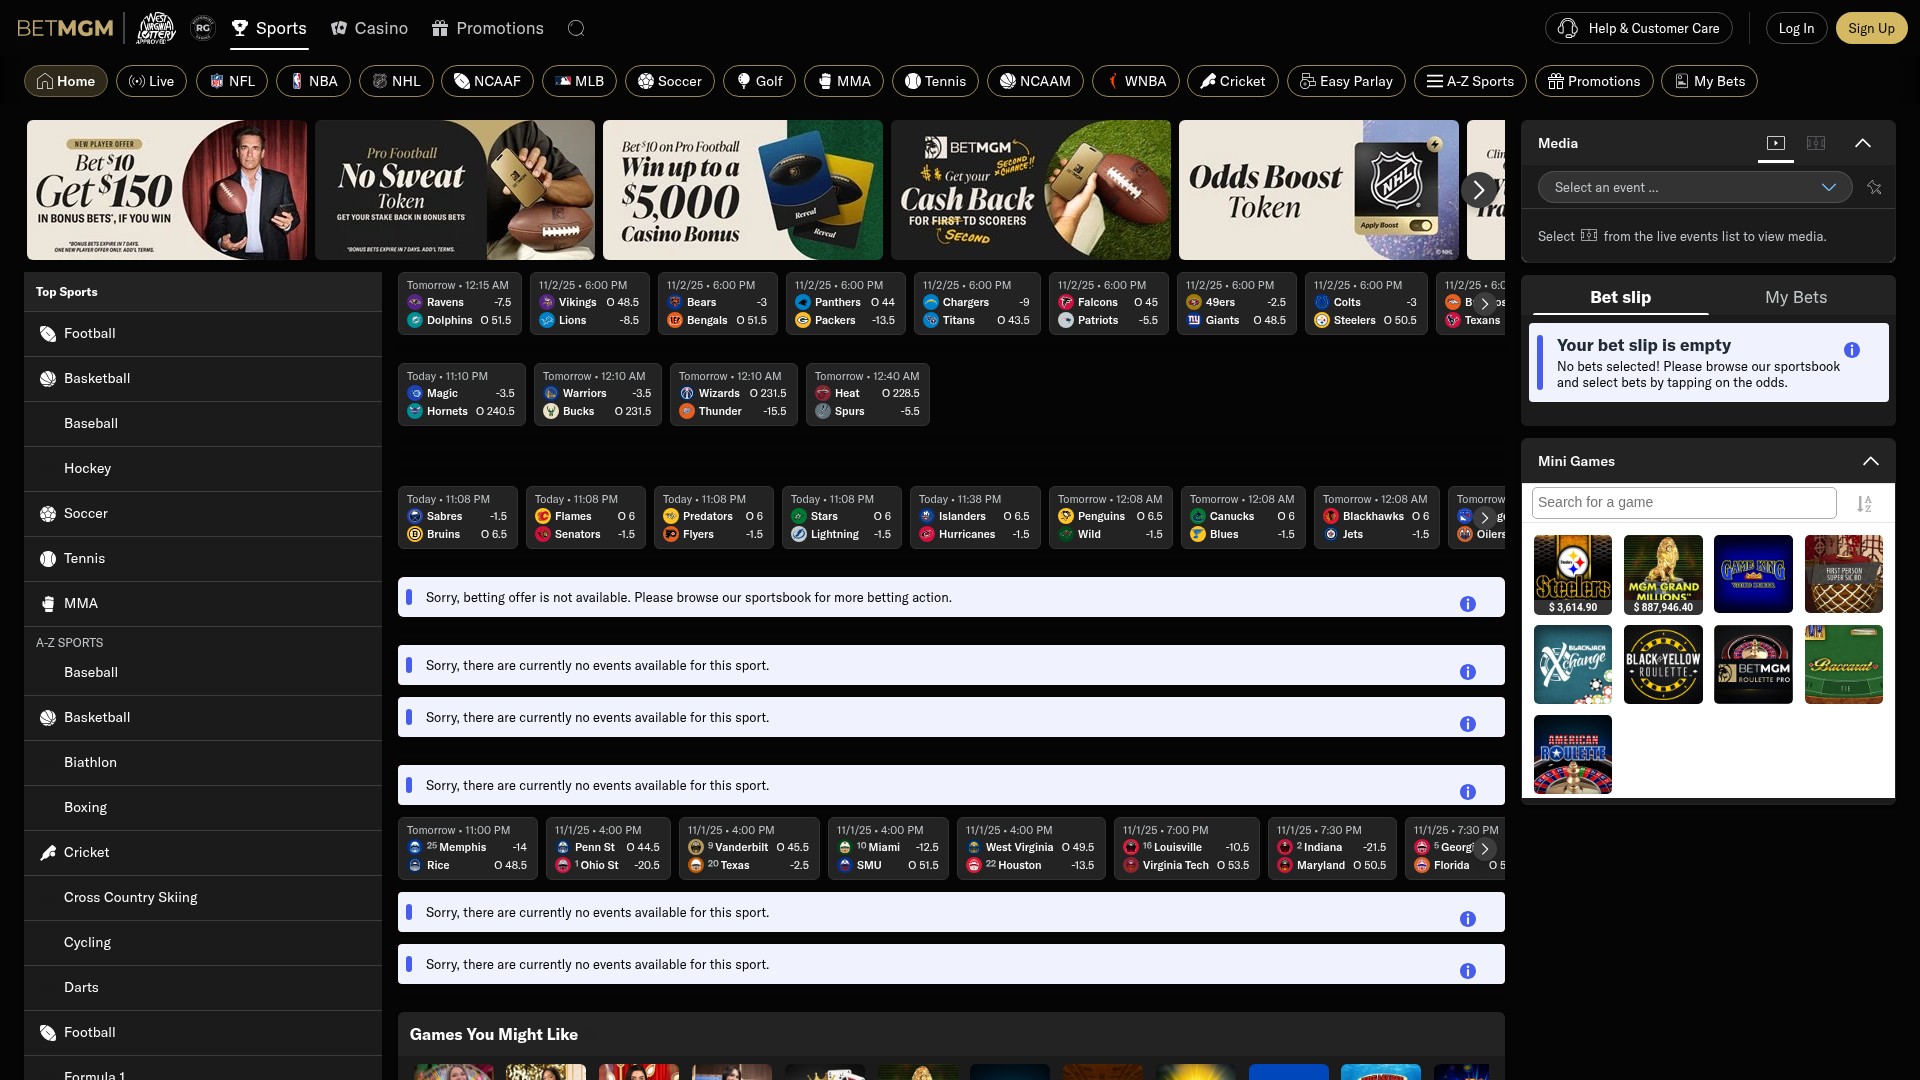
Task: Open Biathlon in A-Z sports list
Action: (x=203, y=763)
